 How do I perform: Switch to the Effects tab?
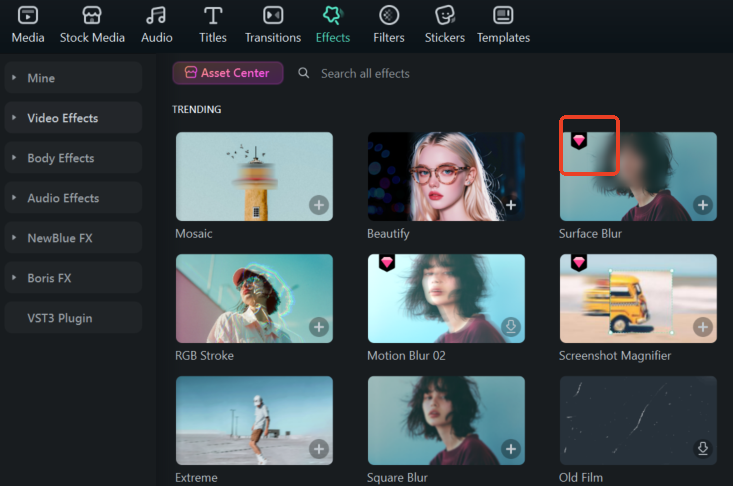[x=333, y=25]
